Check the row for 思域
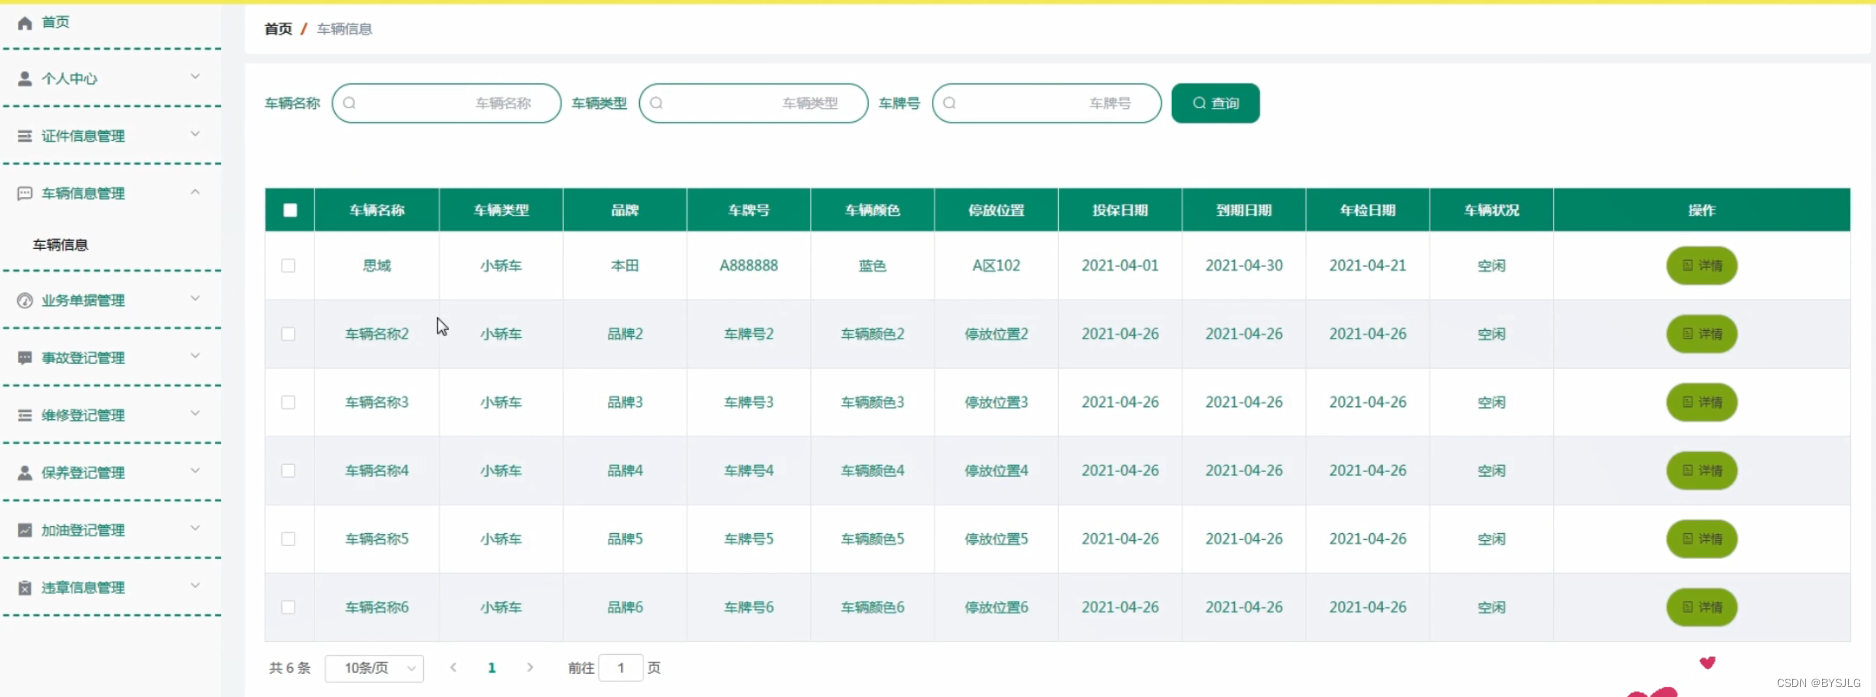The width and height of the screenshot is (1876, 697). pos(288,266)
